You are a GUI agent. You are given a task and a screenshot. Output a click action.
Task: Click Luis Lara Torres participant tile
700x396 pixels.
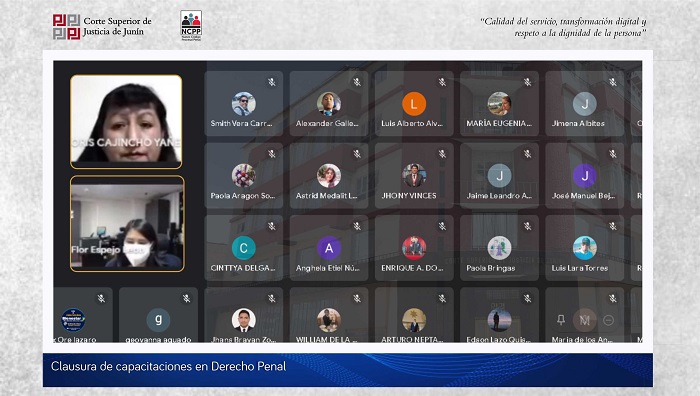point(584,248)
